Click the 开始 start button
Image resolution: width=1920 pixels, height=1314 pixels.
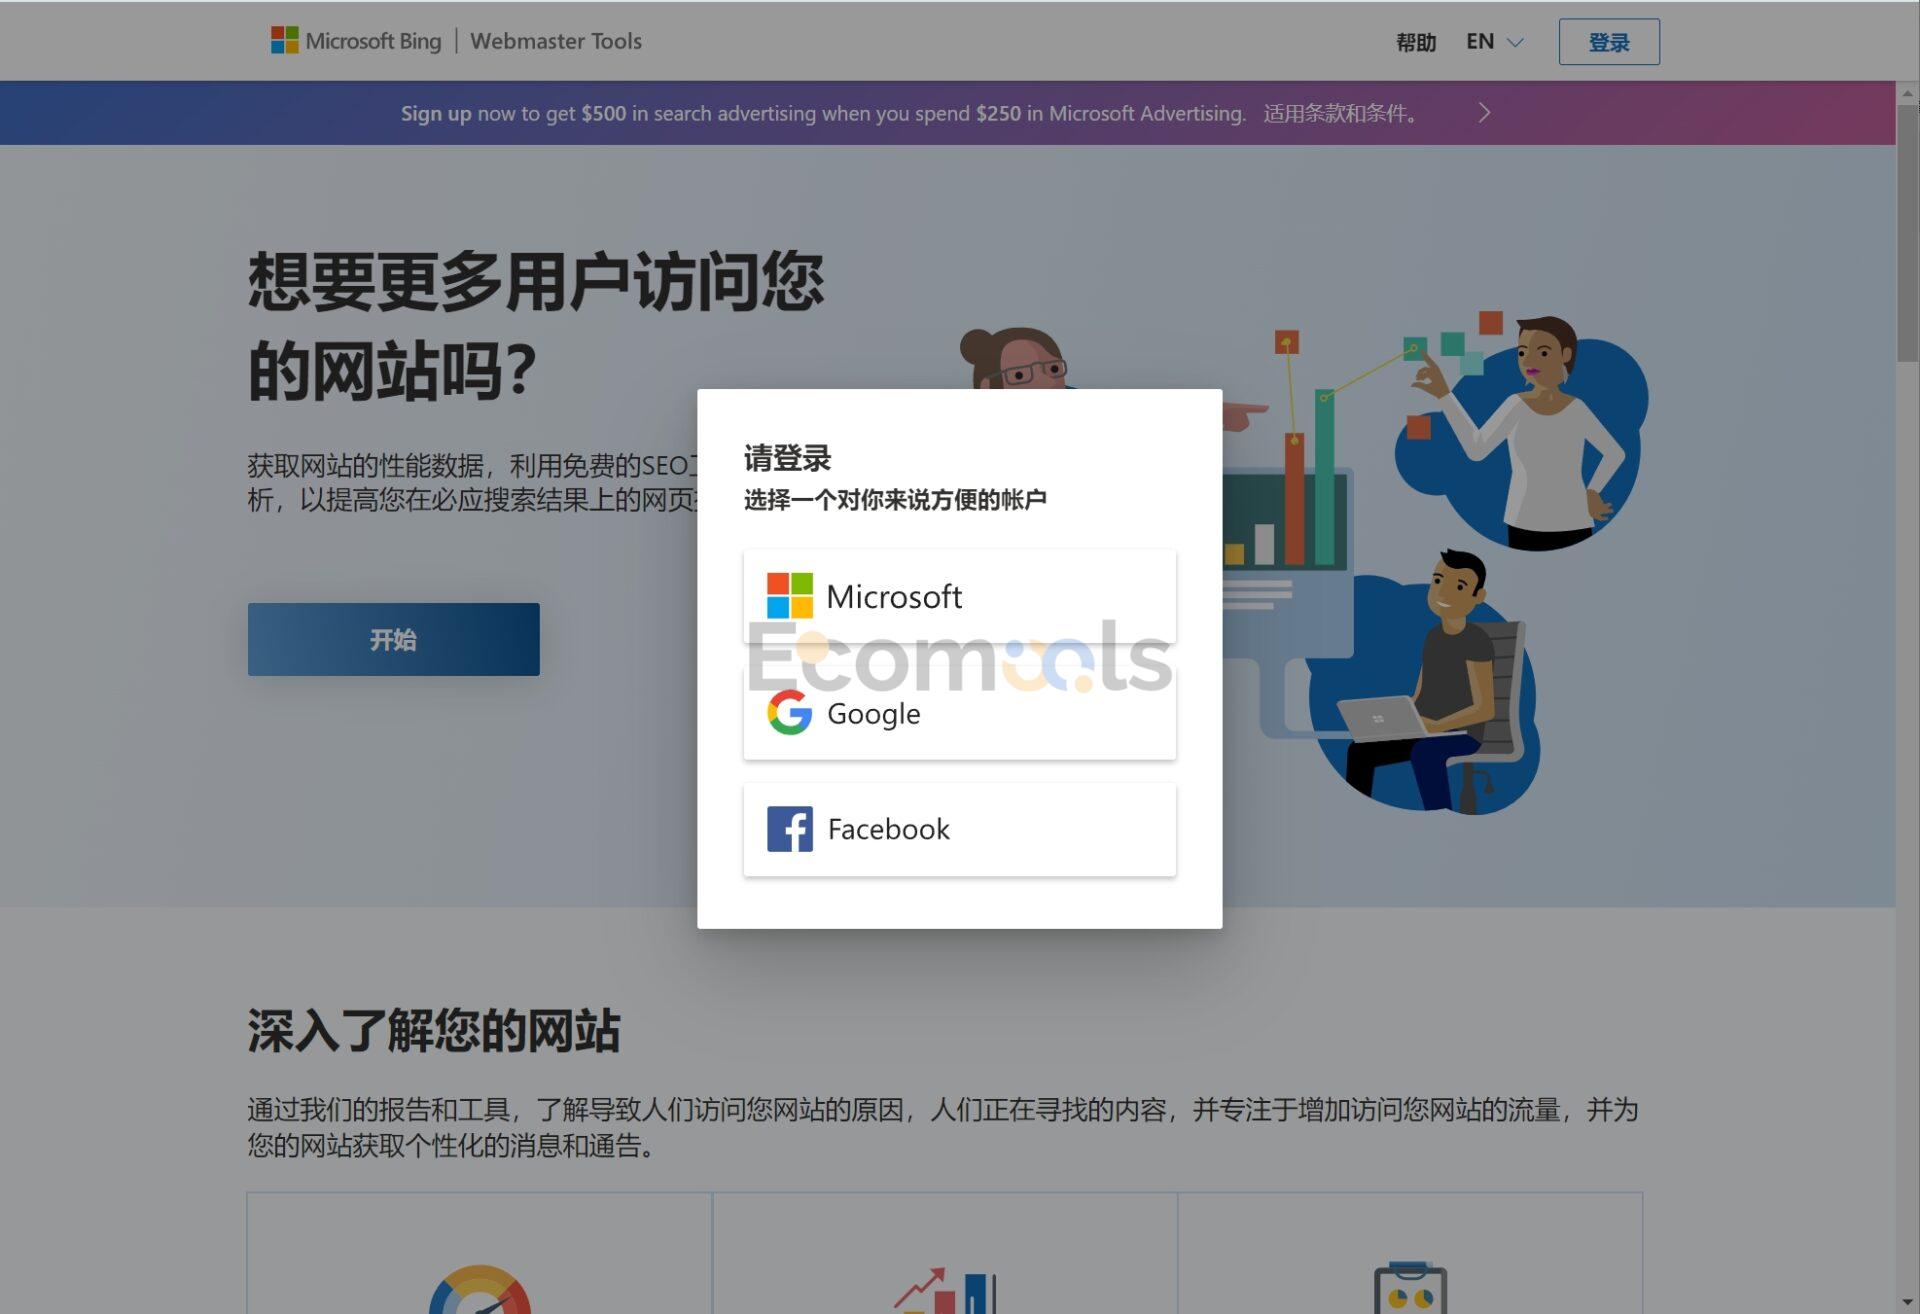394,639
